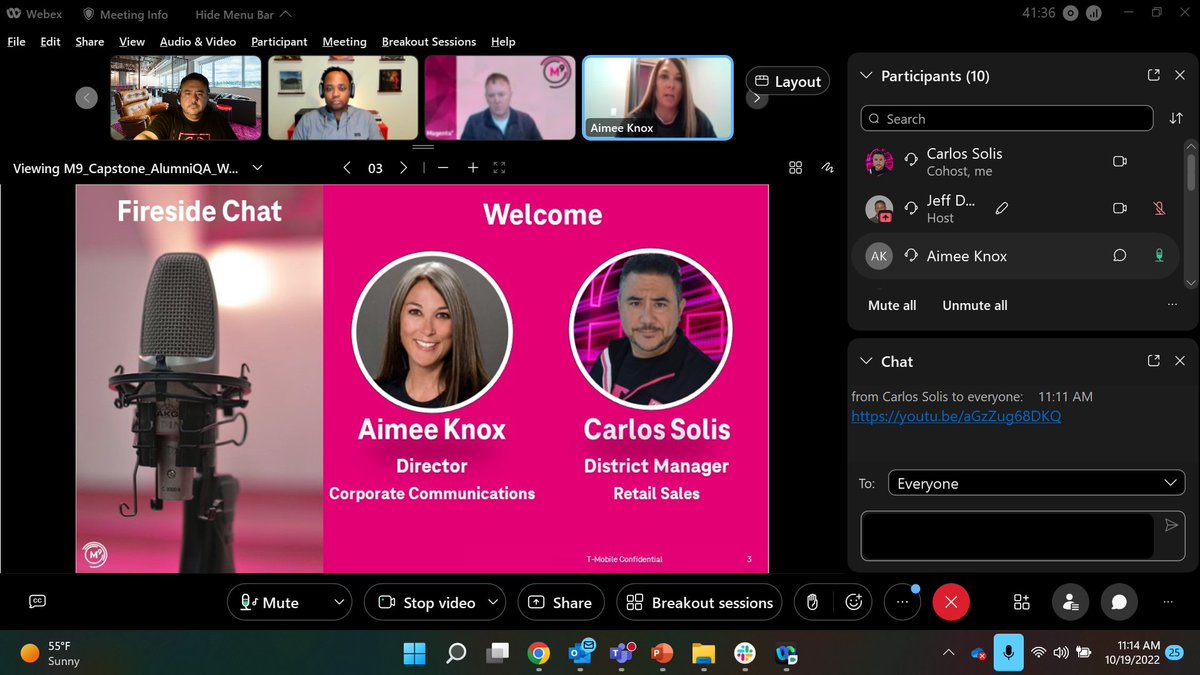Open the Edit menu
Image resolution: width=1200 pixels, height=675 pixels.
pyautogui.click(x=50, y=41)
